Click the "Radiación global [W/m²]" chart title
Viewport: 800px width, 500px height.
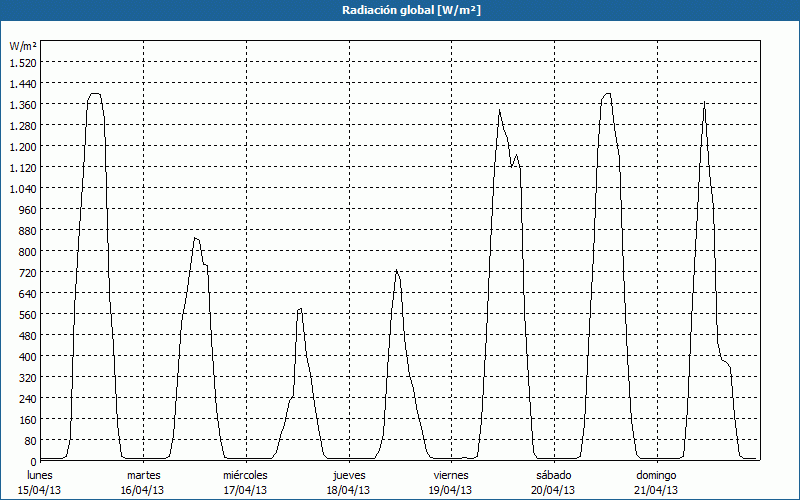(400, 10)
